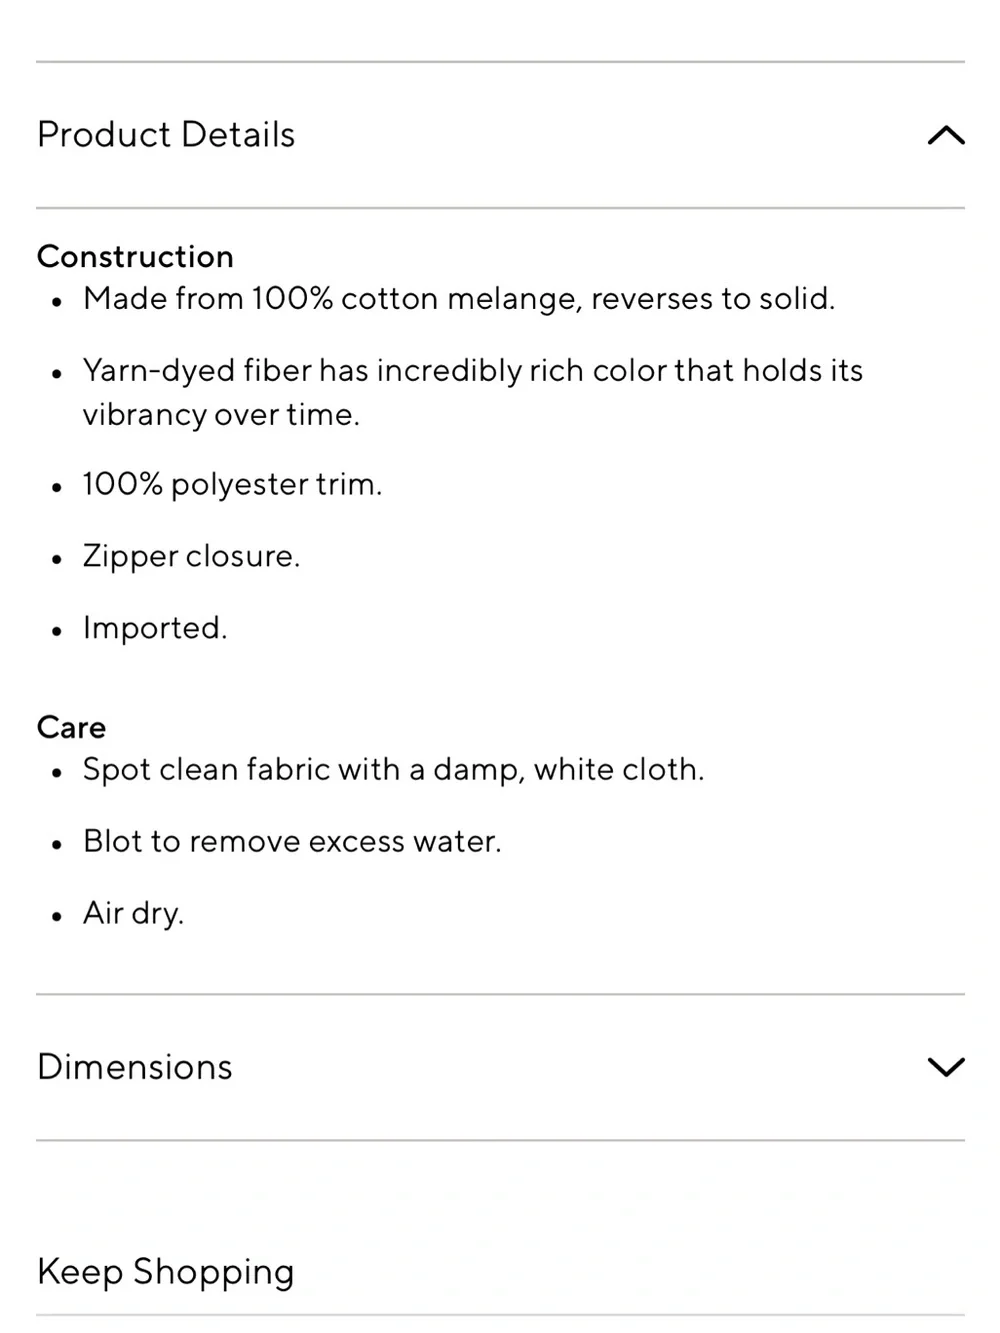
Task: Click the Spot clean fabric instruction
Action: point(393,770)
